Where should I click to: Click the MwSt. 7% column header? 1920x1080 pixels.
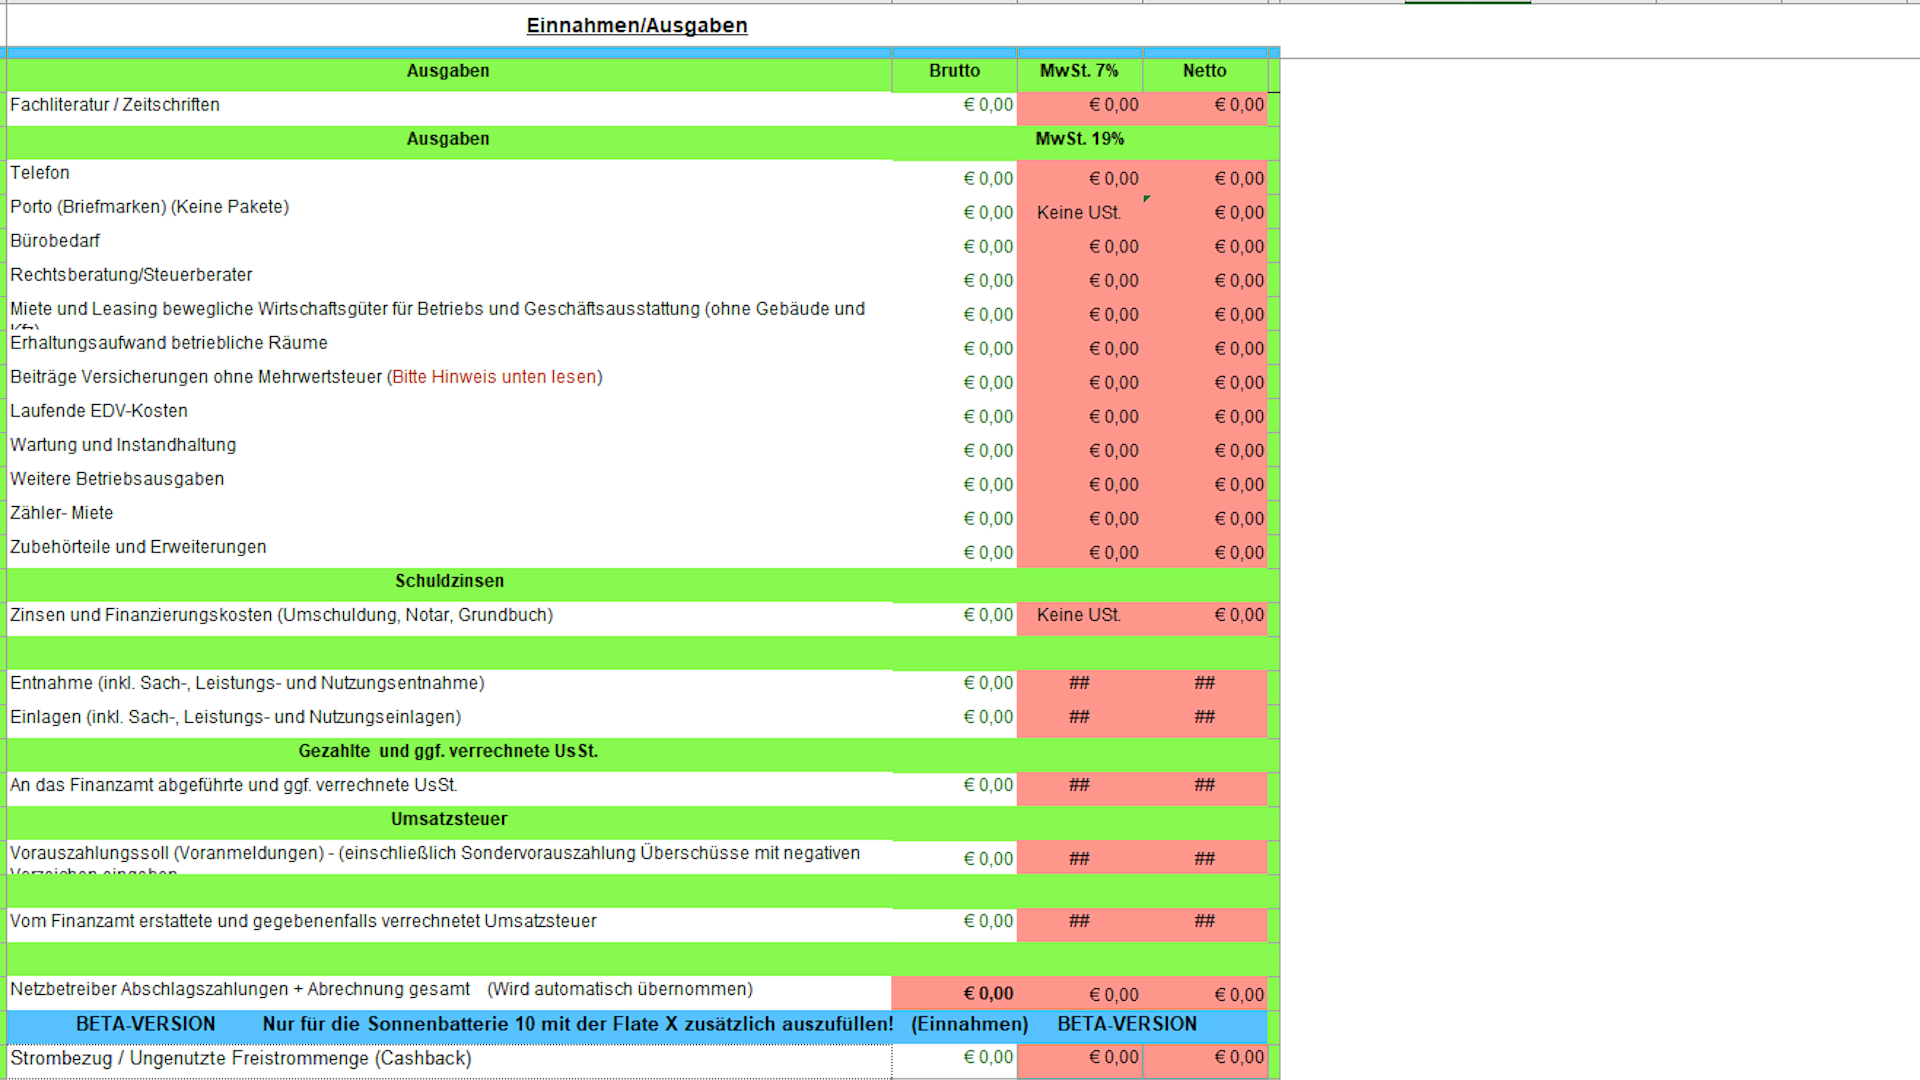1079,71
